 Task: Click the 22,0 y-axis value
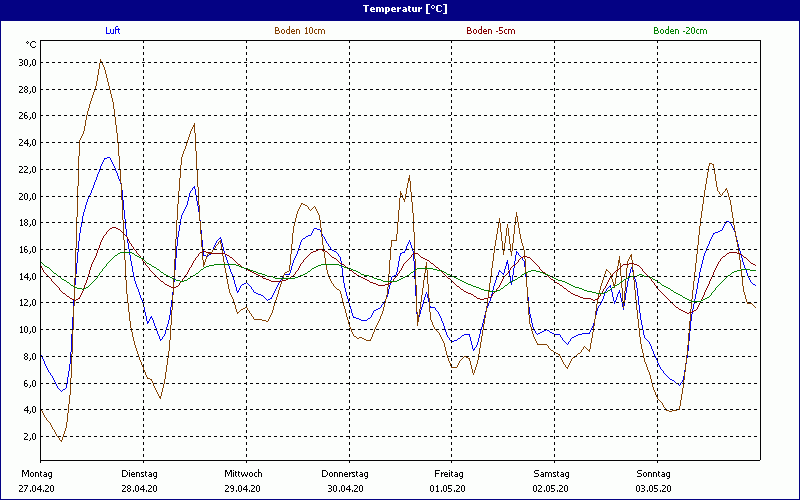tap(27, 169)
